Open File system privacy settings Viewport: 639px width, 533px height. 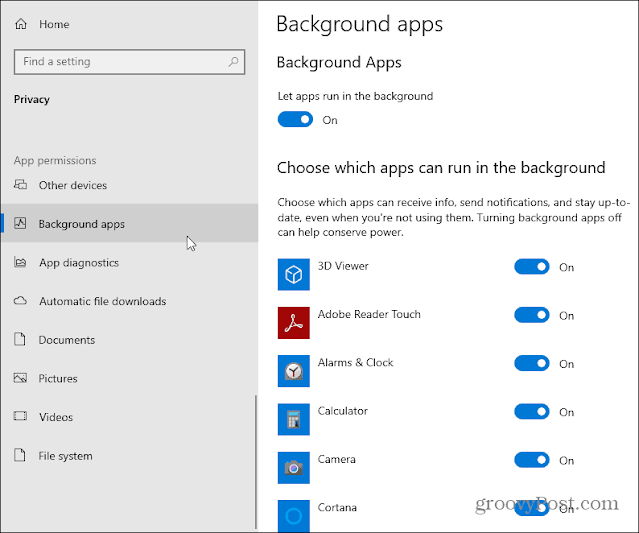click(129, 455)
